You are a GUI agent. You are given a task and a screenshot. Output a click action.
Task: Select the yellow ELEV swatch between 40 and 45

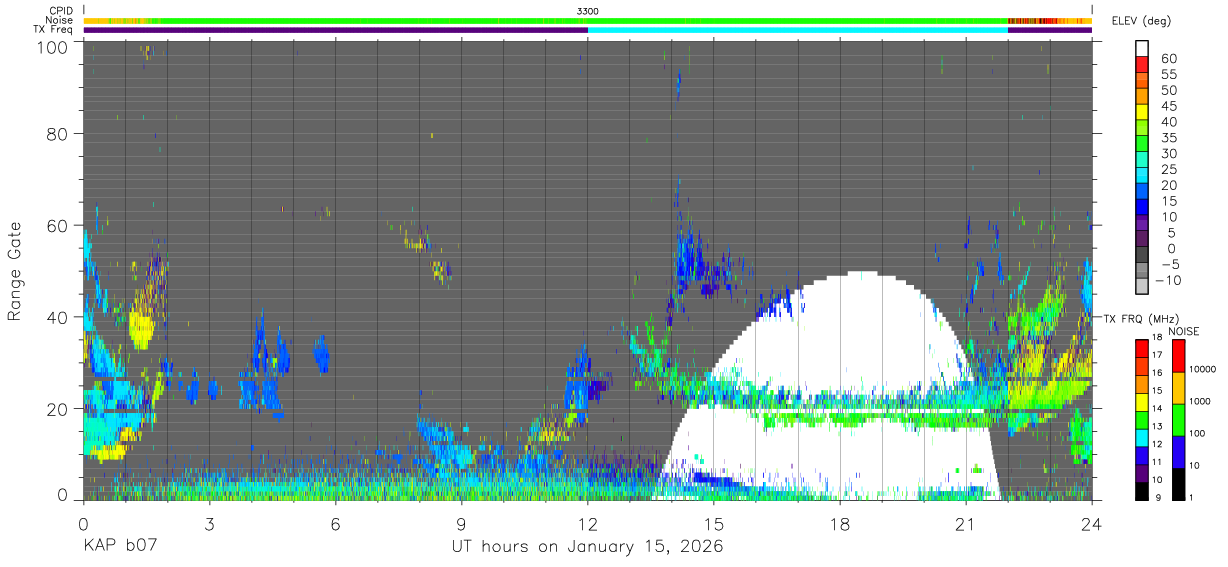1142,113
